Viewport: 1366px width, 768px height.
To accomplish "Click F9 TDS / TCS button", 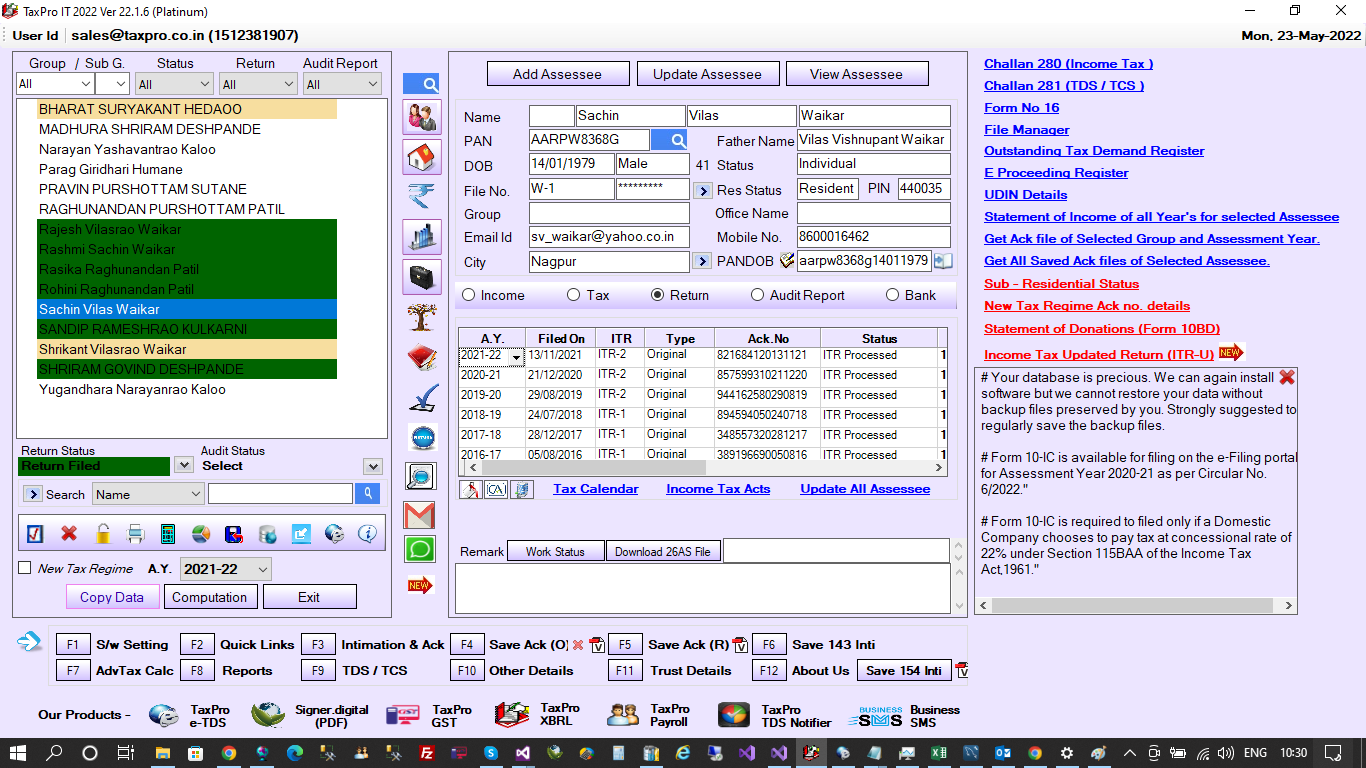I will (x=318, y=671).
